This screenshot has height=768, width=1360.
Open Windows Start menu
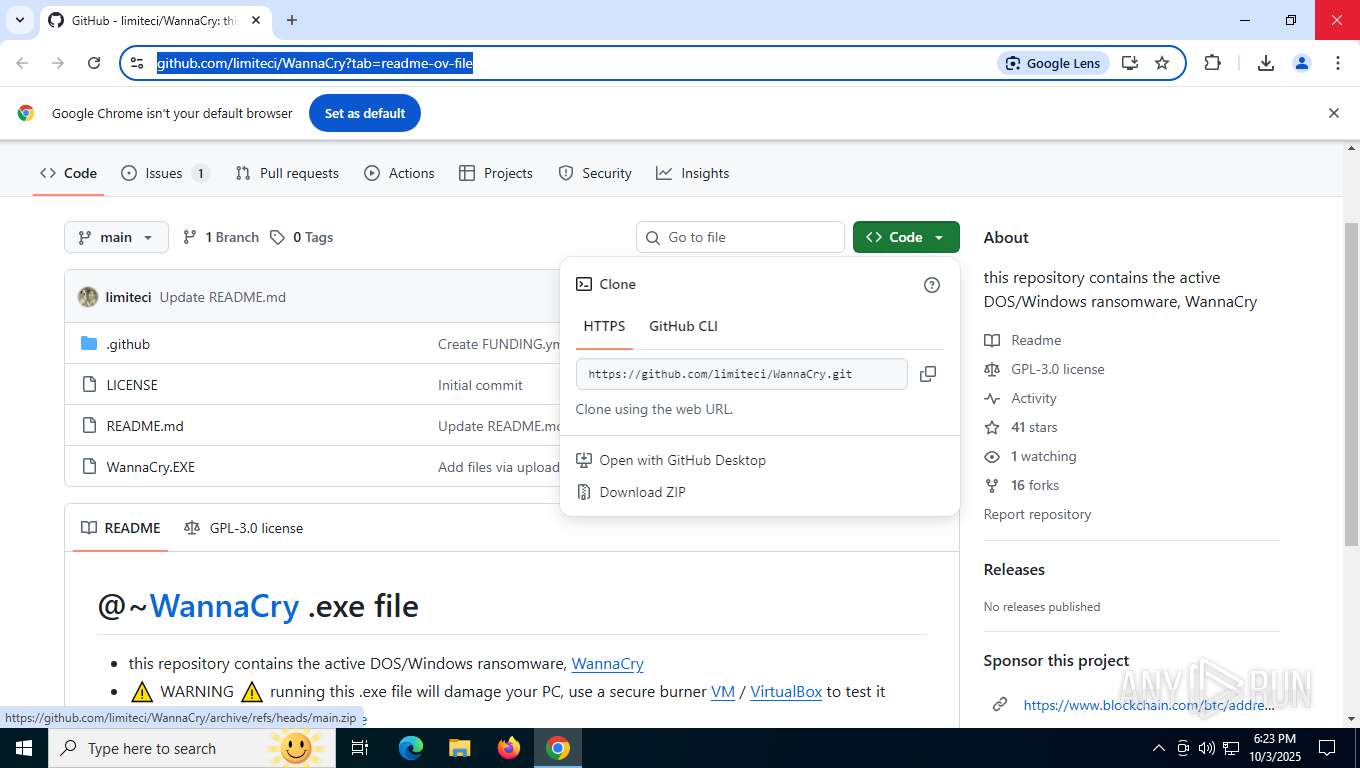pos(24,748)
